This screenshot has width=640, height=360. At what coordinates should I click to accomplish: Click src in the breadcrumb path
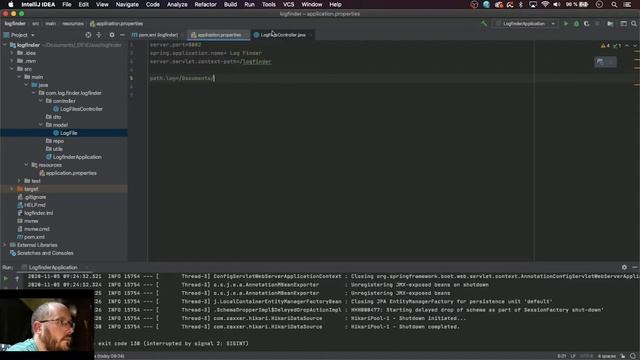pos(36,24)
